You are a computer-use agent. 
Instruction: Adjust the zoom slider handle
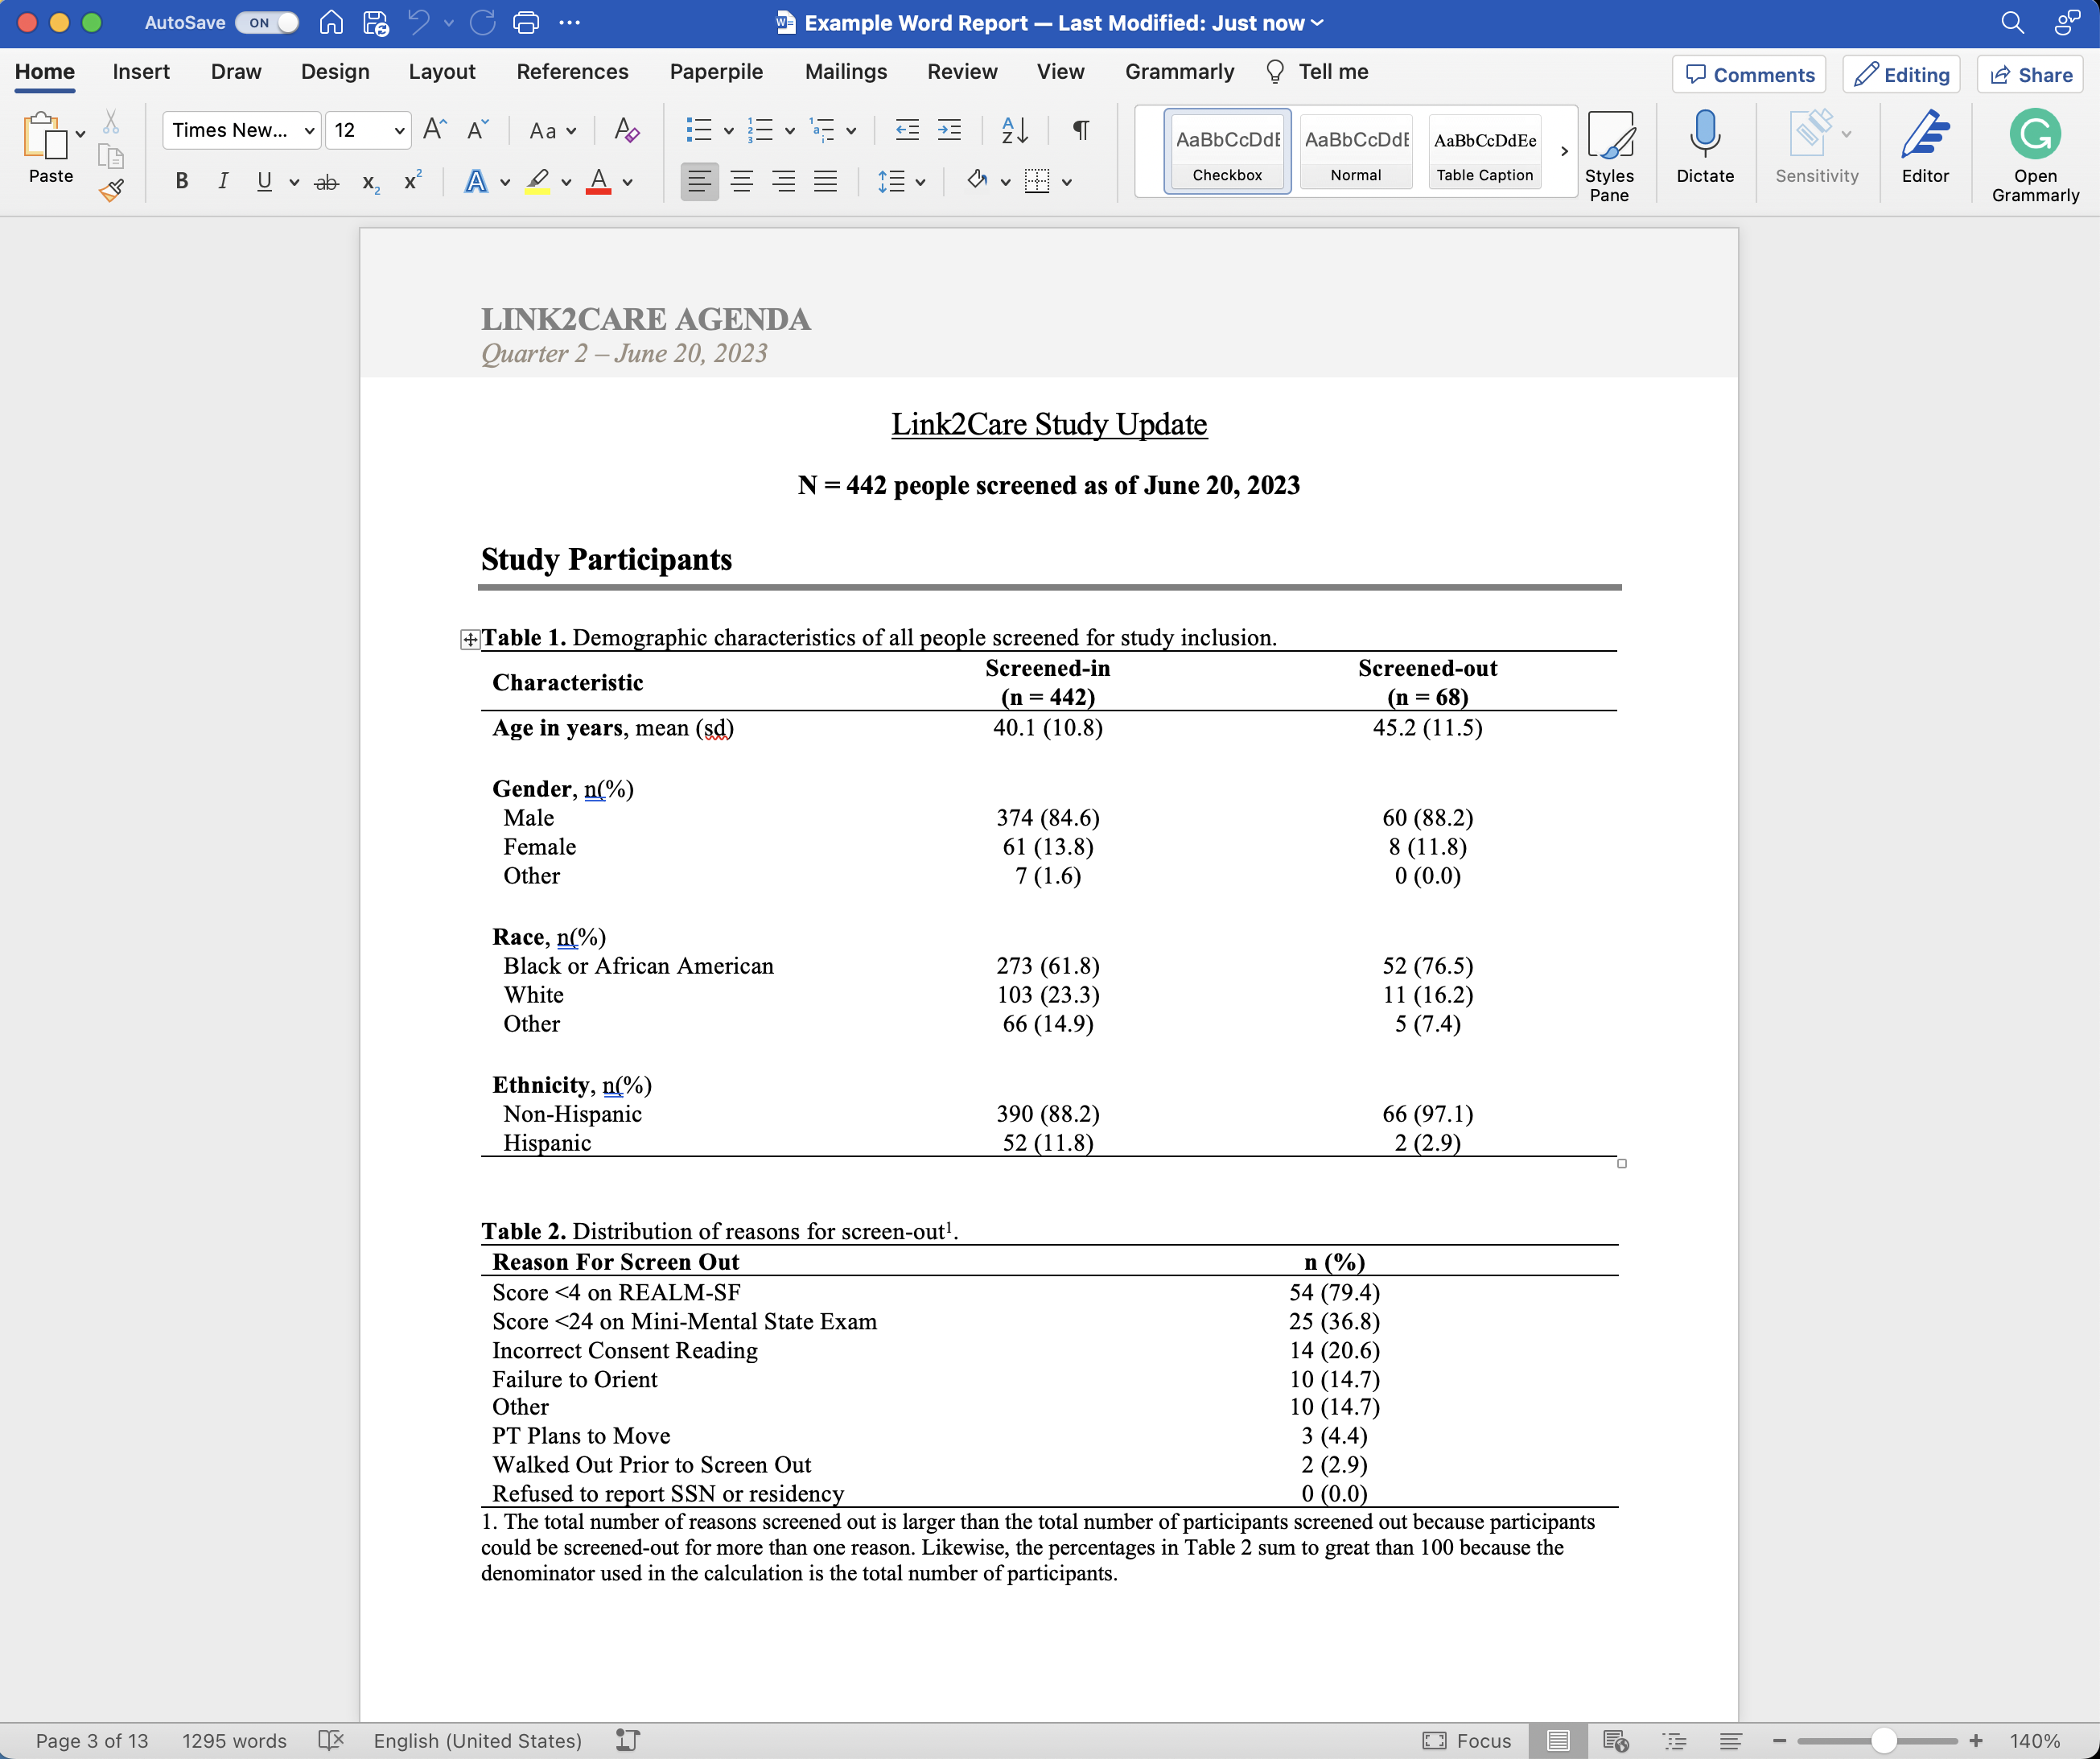(1883, 1741)
